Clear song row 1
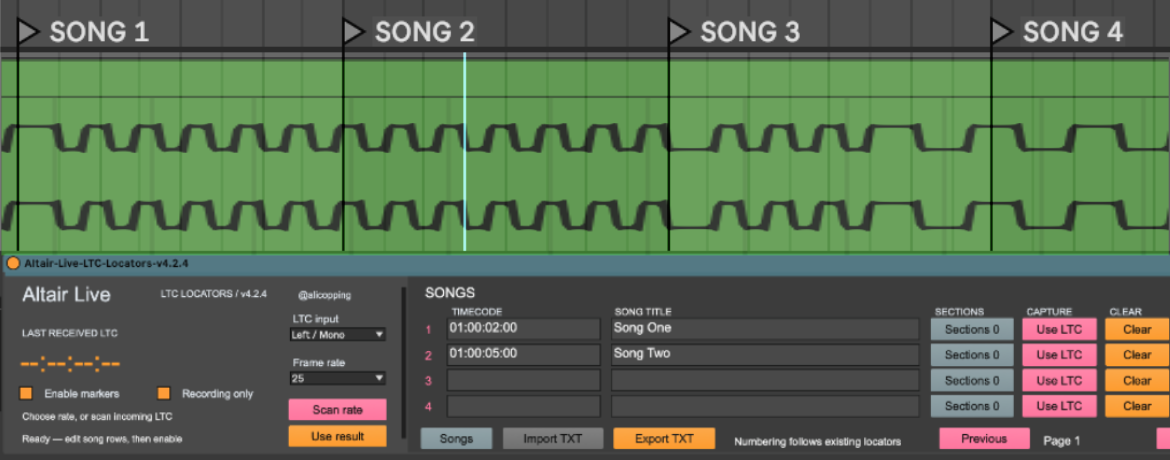This screenshot has height=460, width=1170. point(1137,329)
